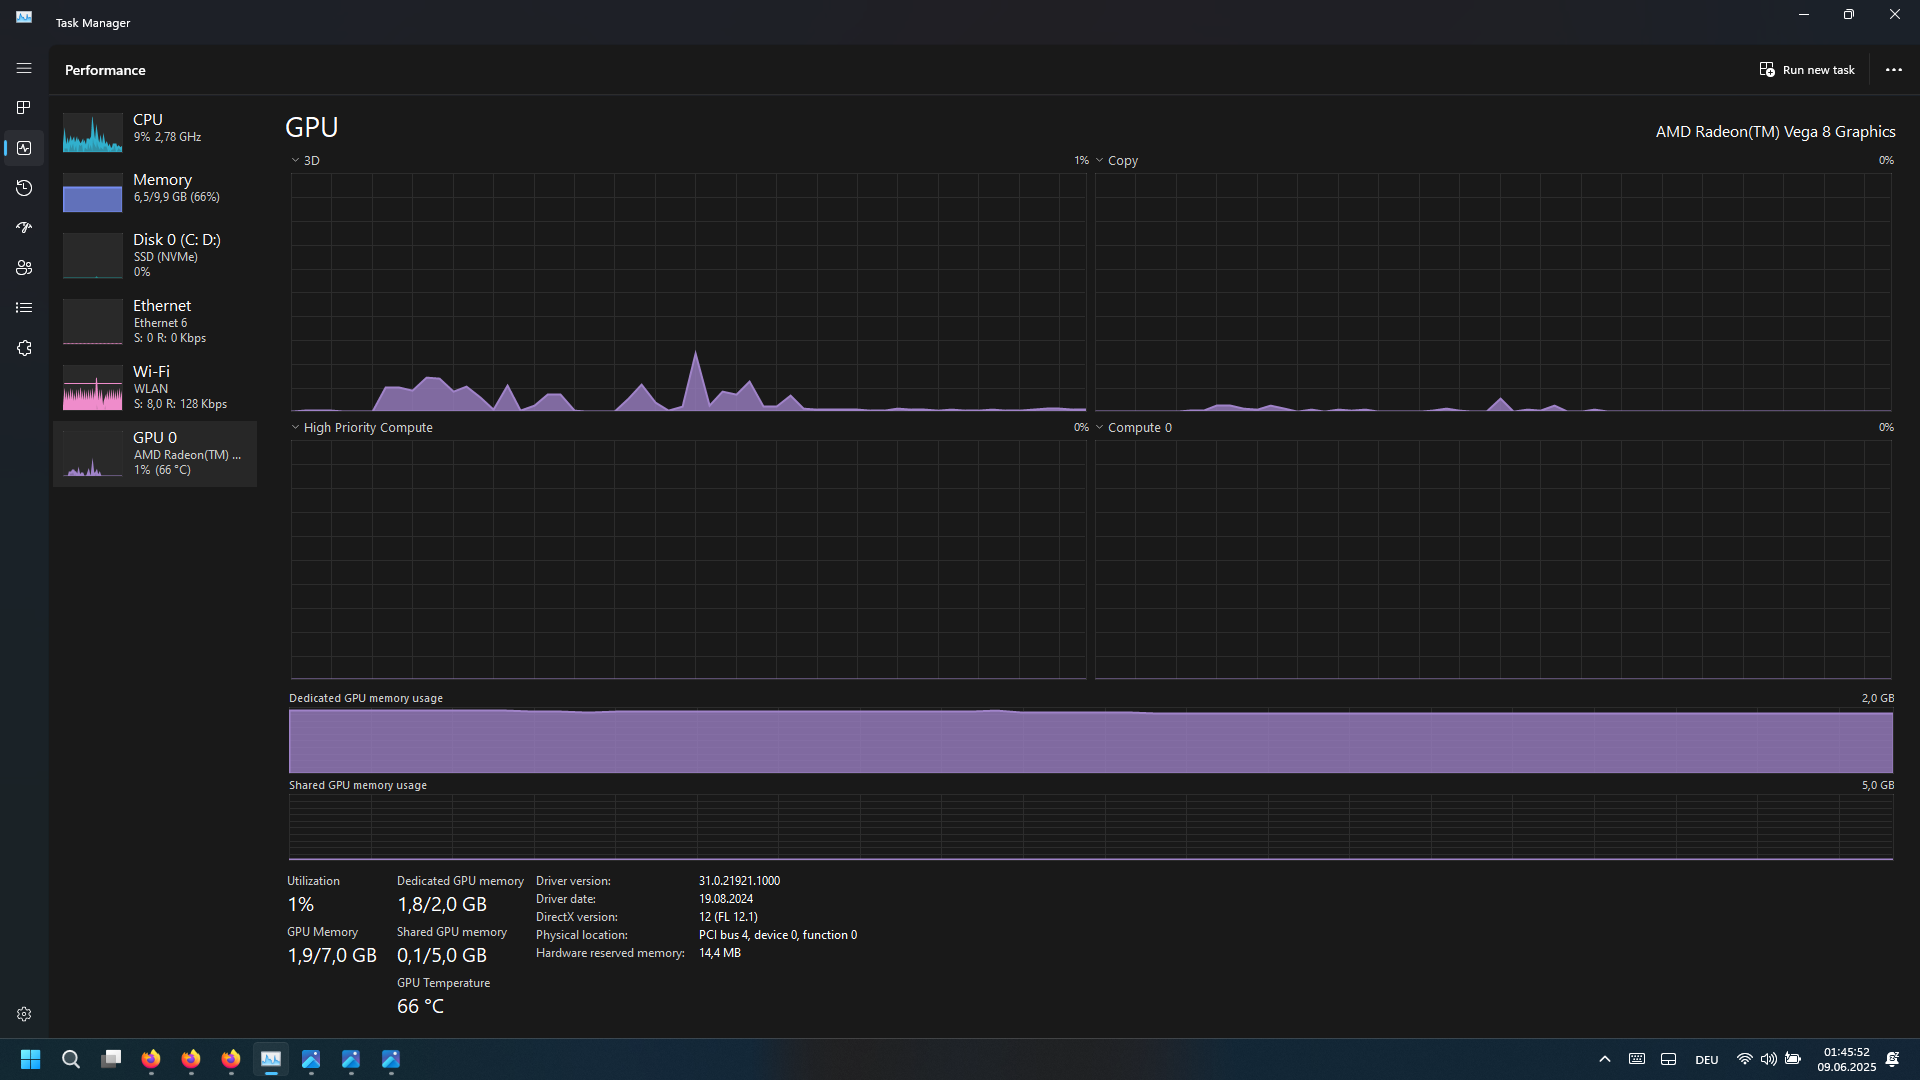This screenshot has width=1920, height=1080.
Task: Click the 1,9/7,0 GB GPU Memory value
Action: [x=332, y=955]
